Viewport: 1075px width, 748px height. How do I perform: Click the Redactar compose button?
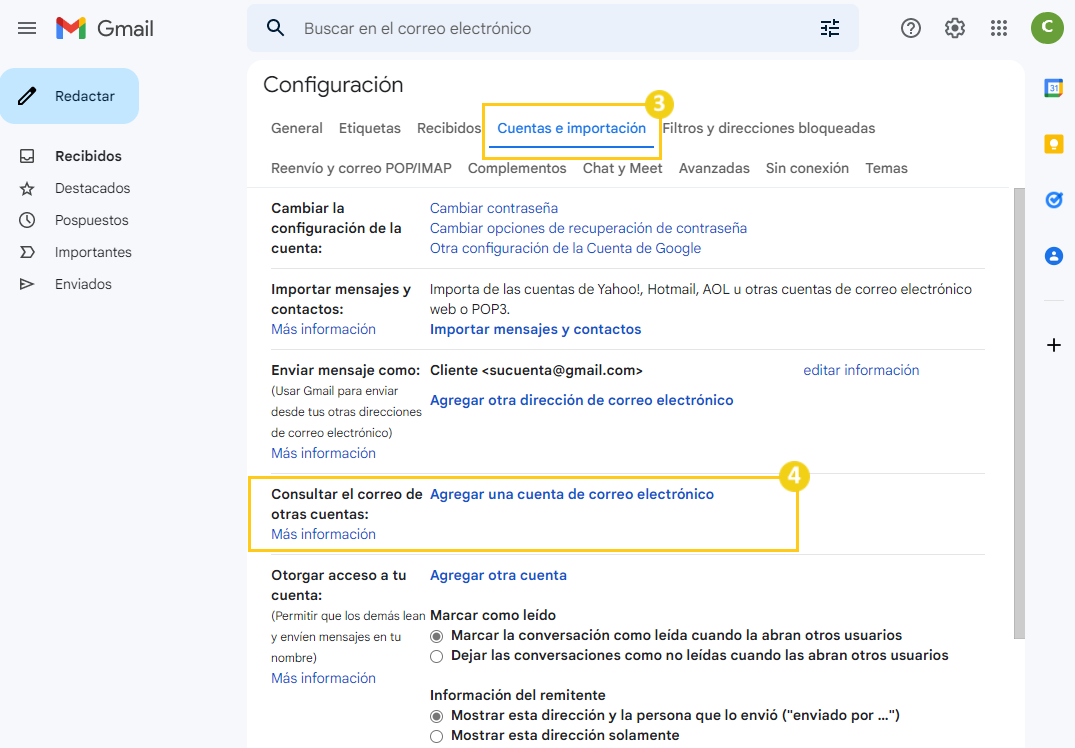click(69, 96)
